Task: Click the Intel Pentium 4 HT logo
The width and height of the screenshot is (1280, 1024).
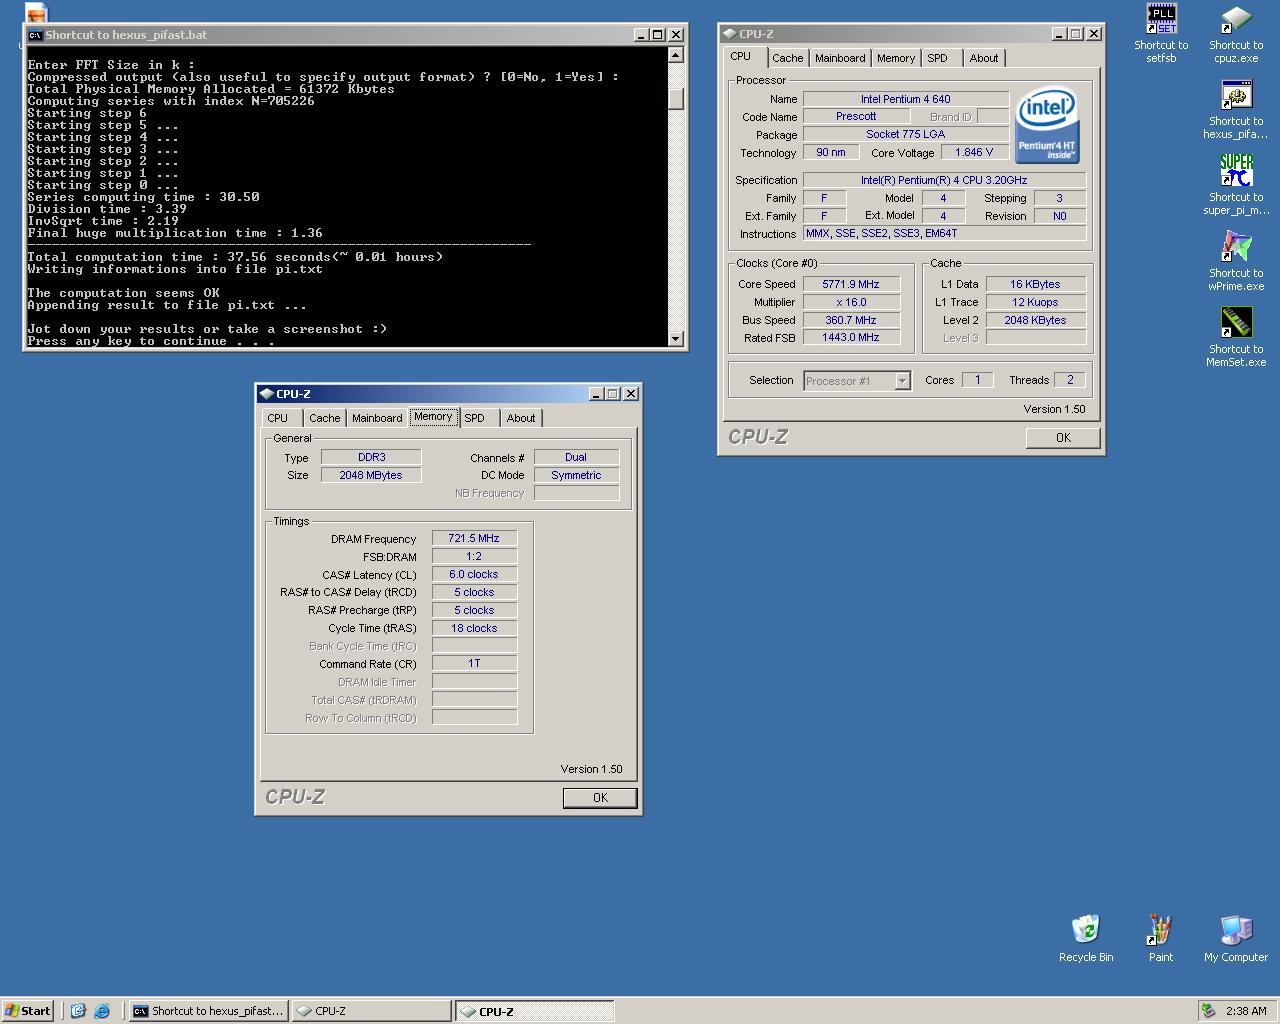Action: [1047, 126]
